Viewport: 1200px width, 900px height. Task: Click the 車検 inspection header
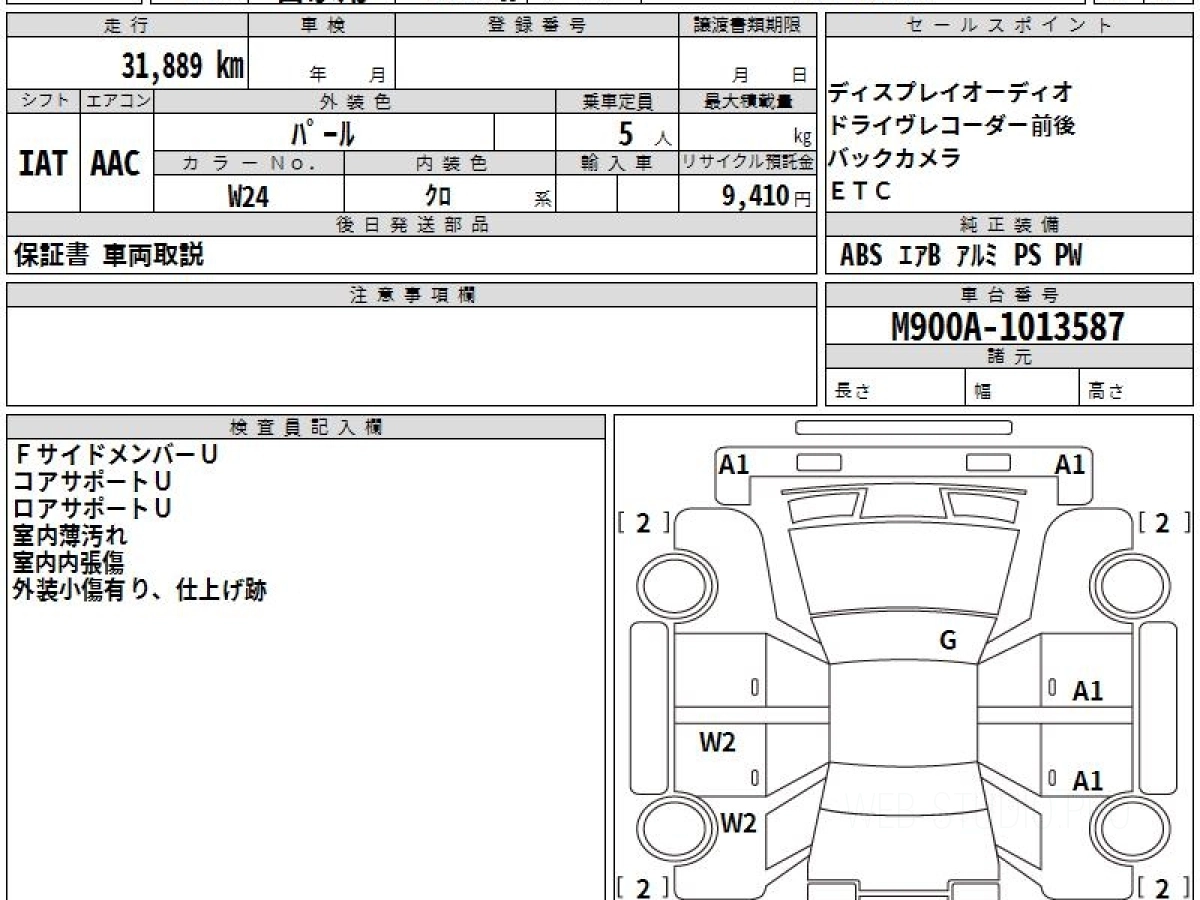click(322, 26)
